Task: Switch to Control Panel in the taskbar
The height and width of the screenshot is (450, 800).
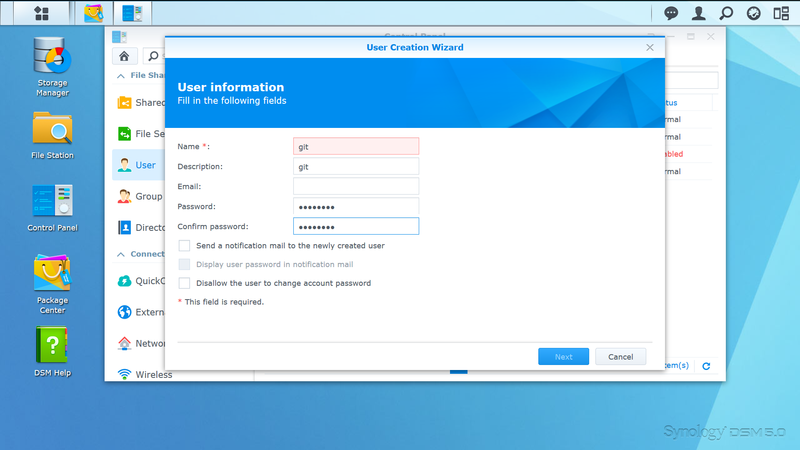Action: coord(132,13)
